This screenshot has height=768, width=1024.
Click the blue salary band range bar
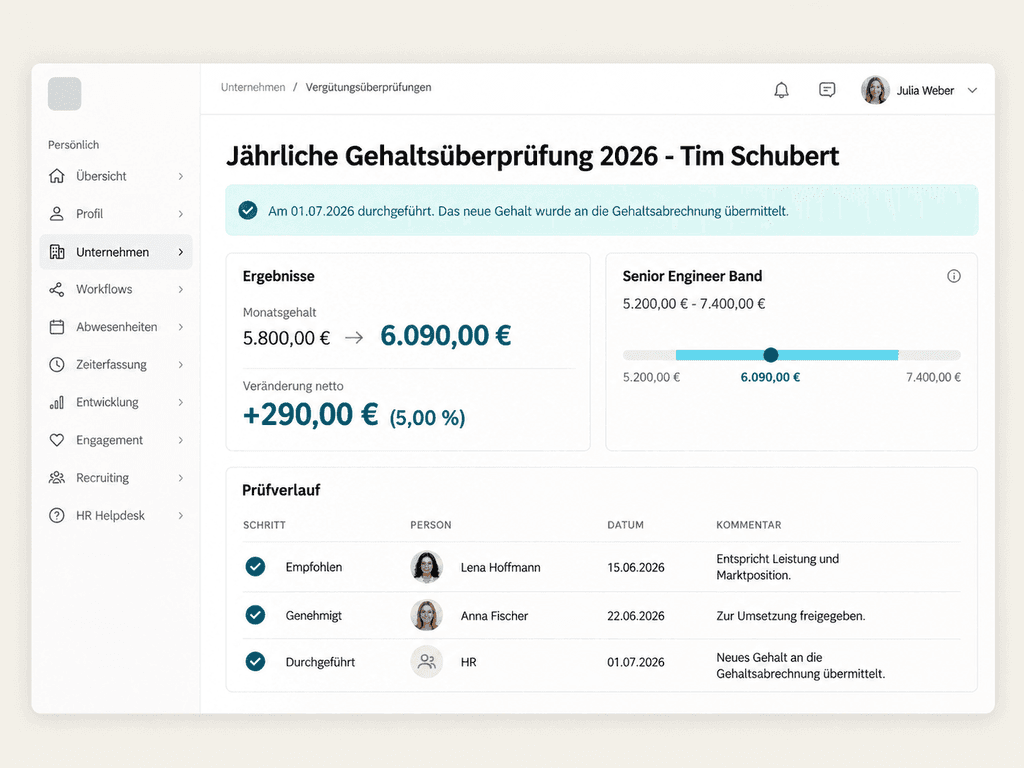787,355
